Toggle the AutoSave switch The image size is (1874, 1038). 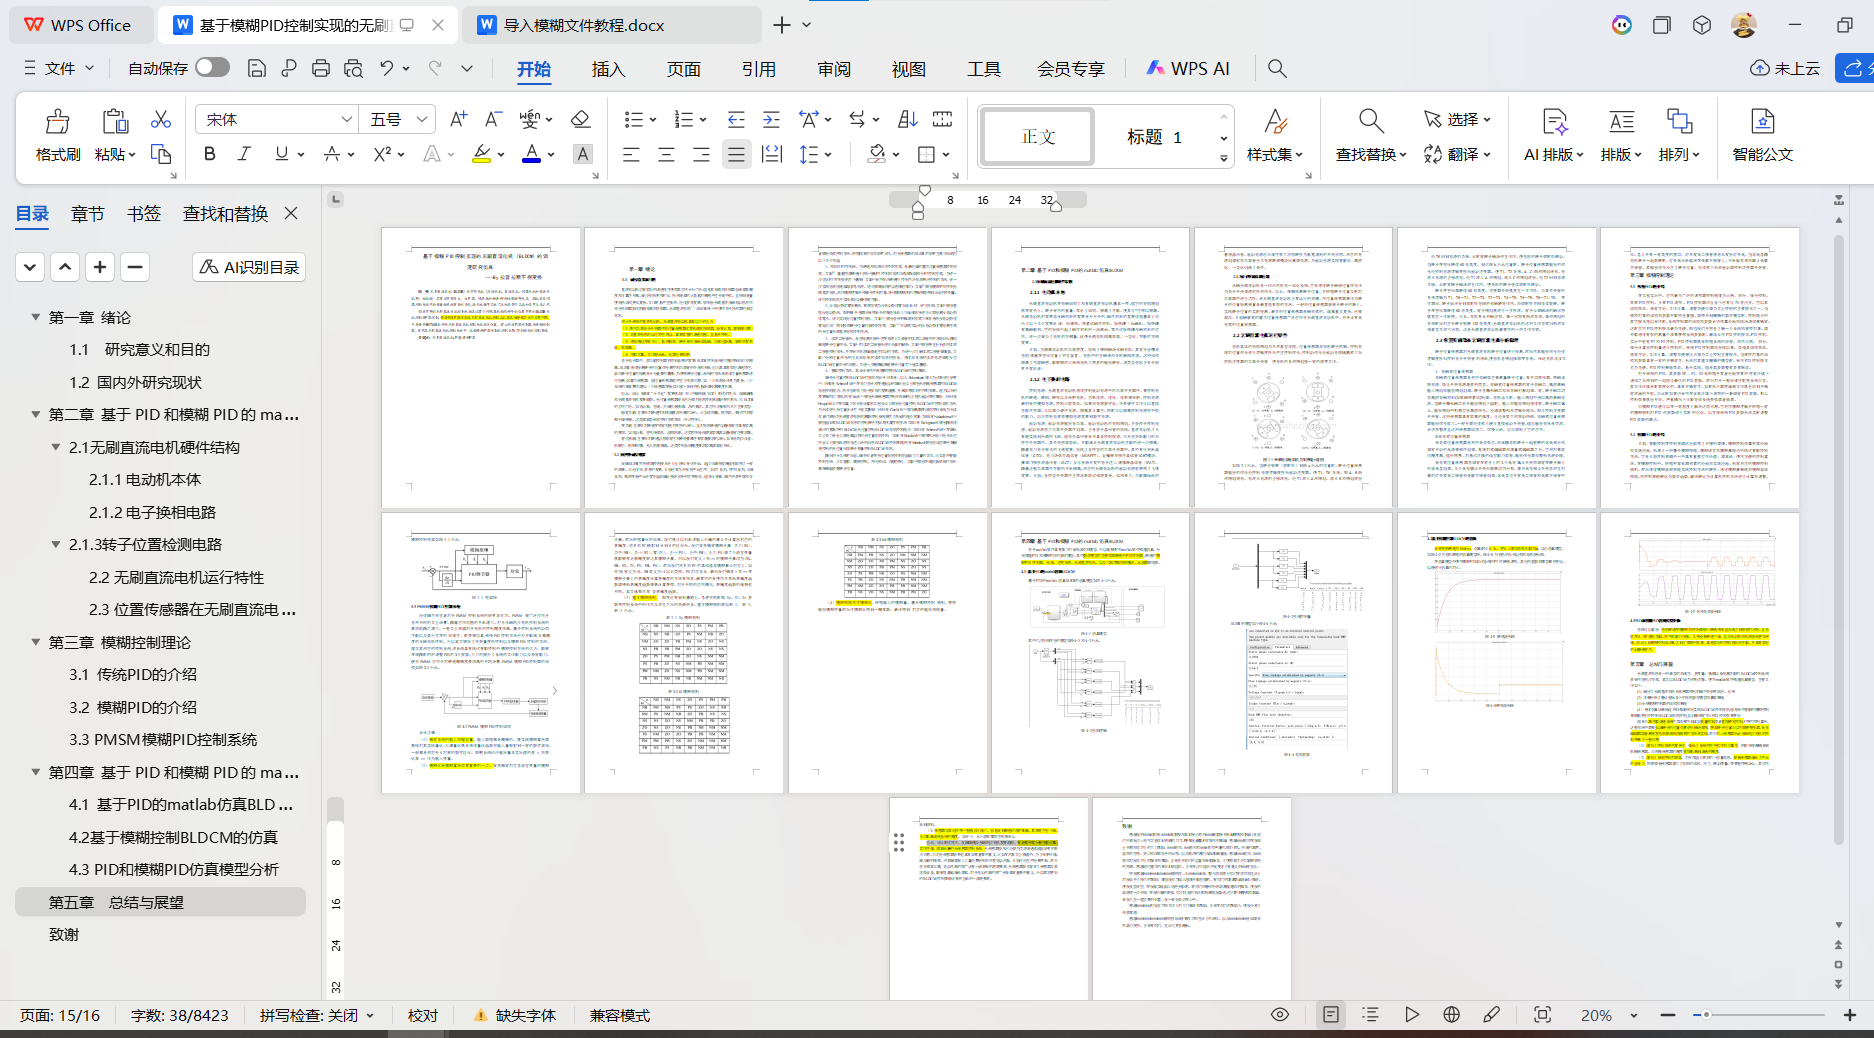pyautogui.click(x=212, y=67)
